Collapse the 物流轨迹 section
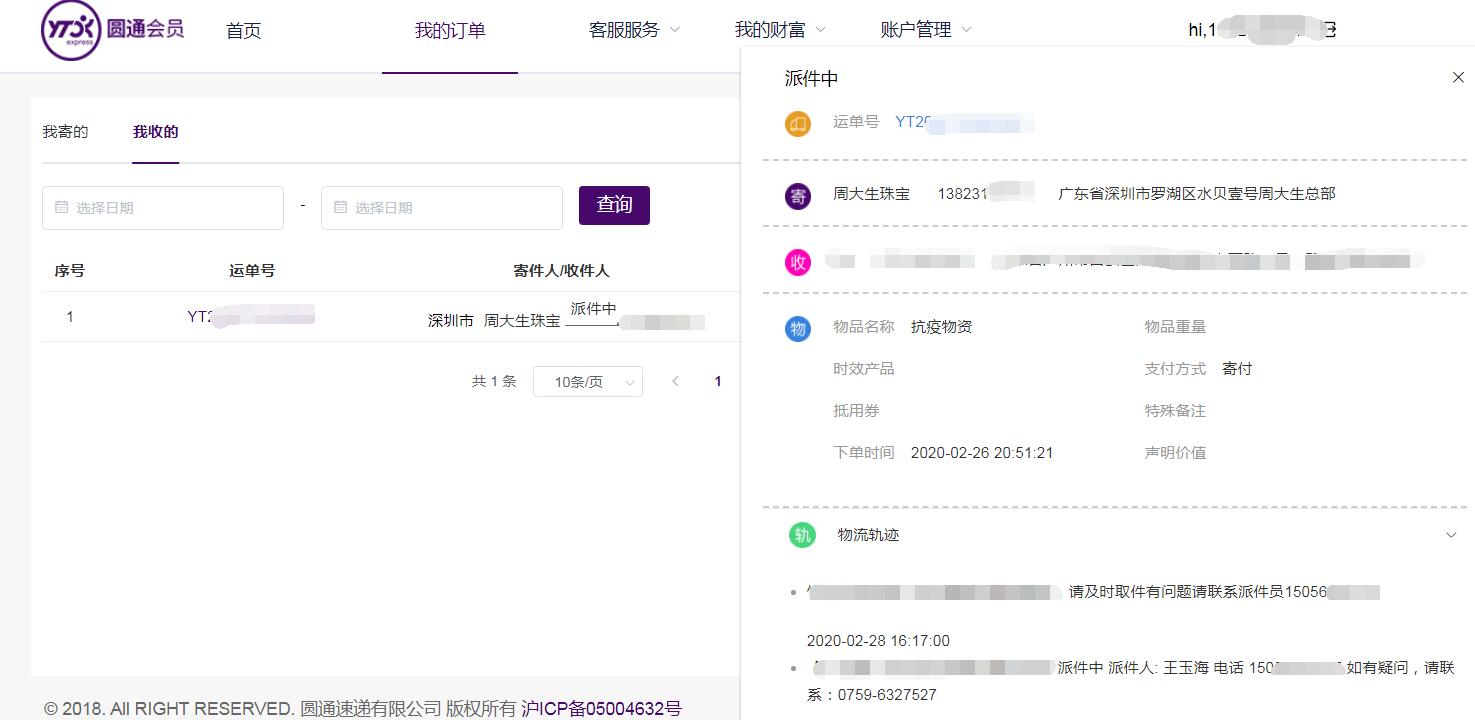Image resolution: width=1475 pixels, height=720 pixels. pyautogui.click(x=1451, y=535)
